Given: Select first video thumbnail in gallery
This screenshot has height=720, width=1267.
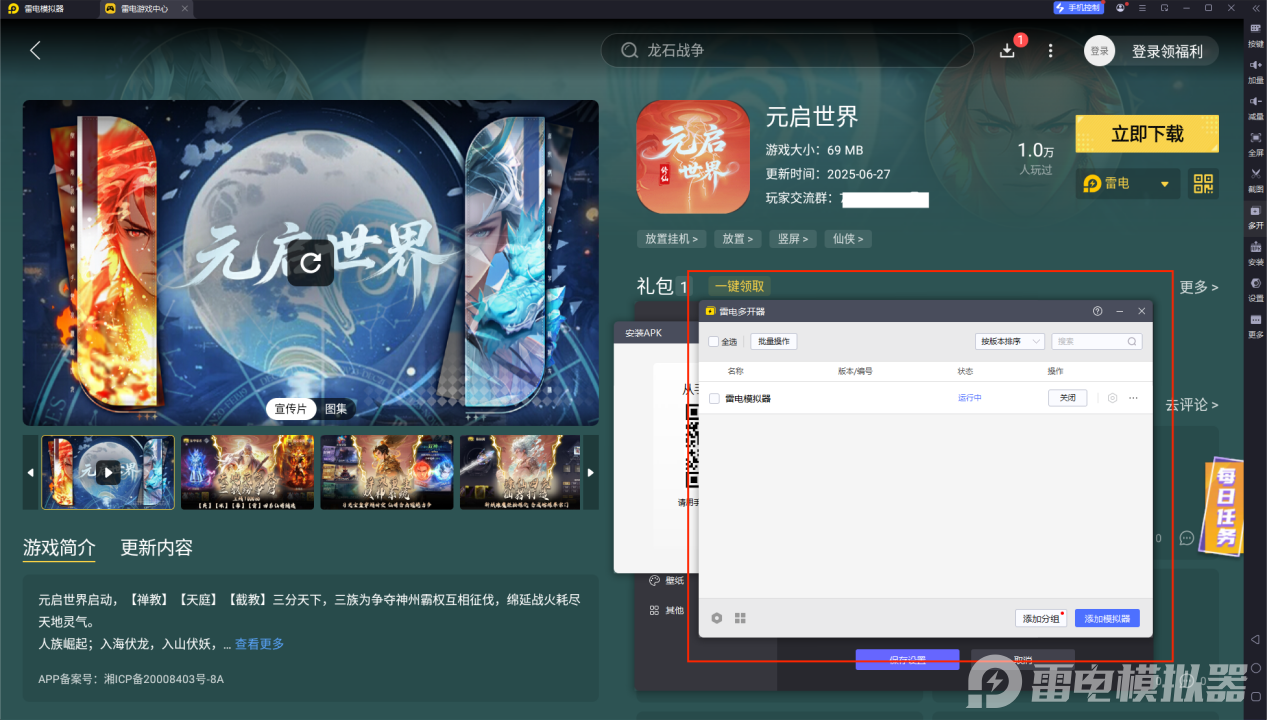Looking at the screenshot, I should [108, 472].
